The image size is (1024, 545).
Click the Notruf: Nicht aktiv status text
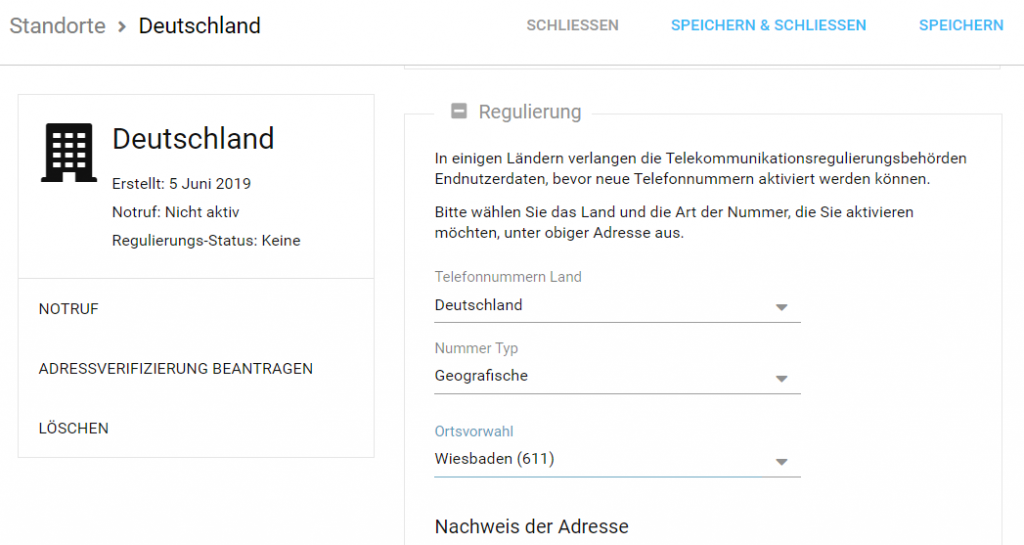point(175,212)
